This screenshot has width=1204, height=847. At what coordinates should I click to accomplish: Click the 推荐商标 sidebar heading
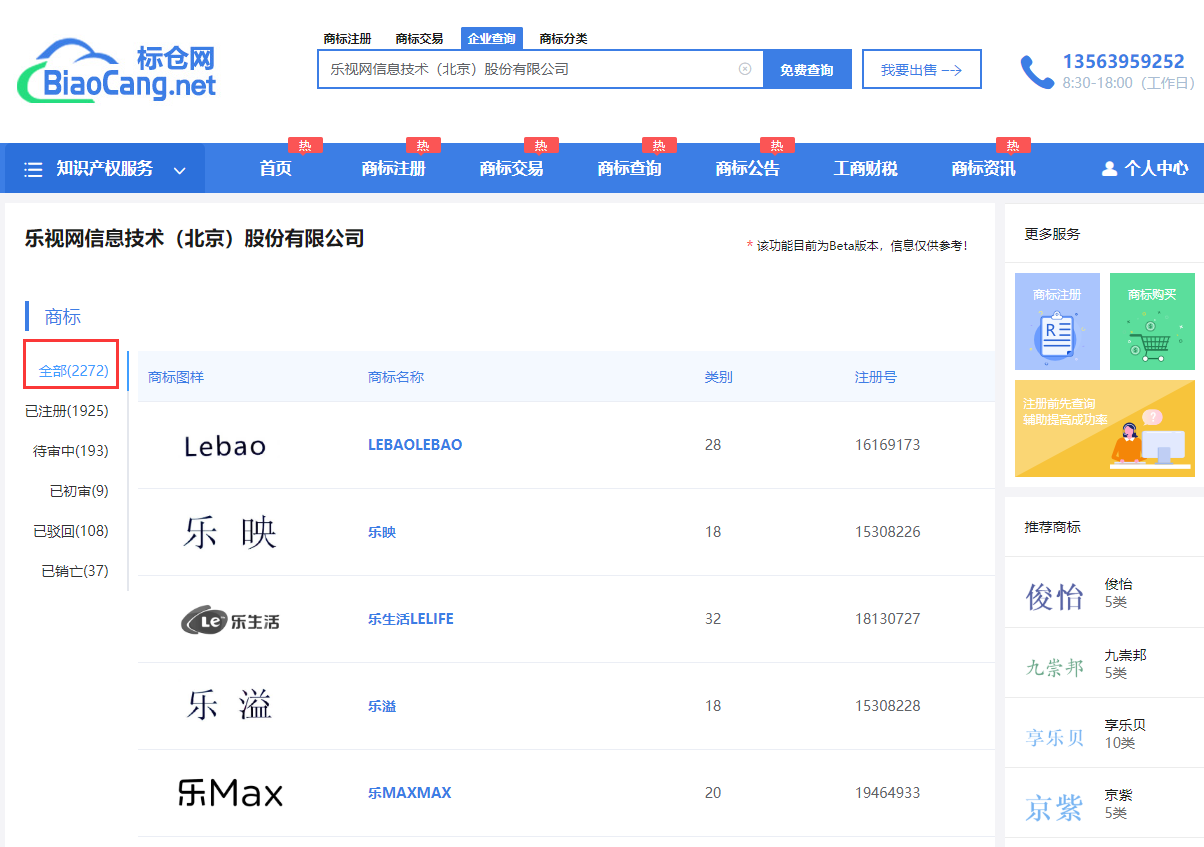click(1053, 527)
